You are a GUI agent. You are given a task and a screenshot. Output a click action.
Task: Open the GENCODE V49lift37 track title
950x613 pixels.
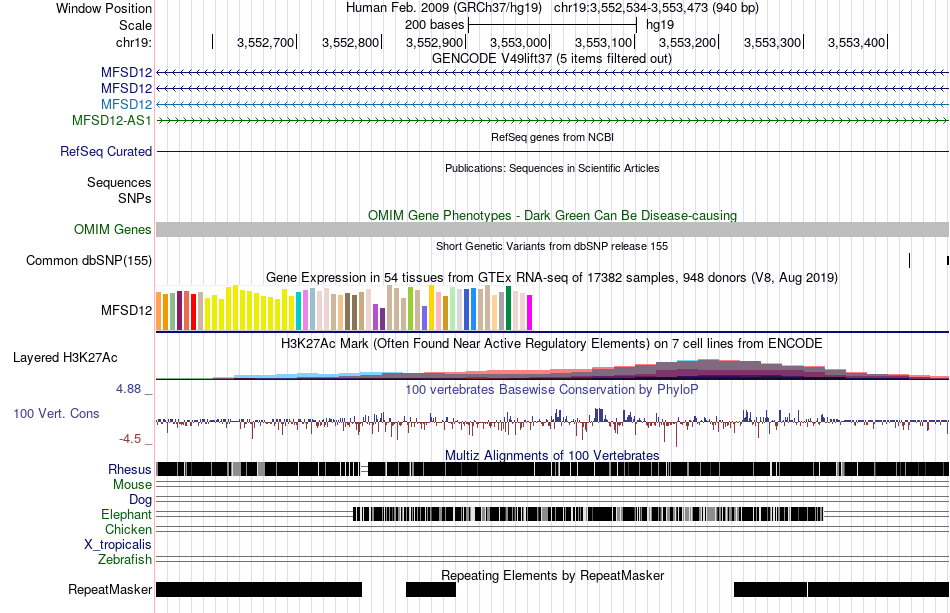click(551, 59)
